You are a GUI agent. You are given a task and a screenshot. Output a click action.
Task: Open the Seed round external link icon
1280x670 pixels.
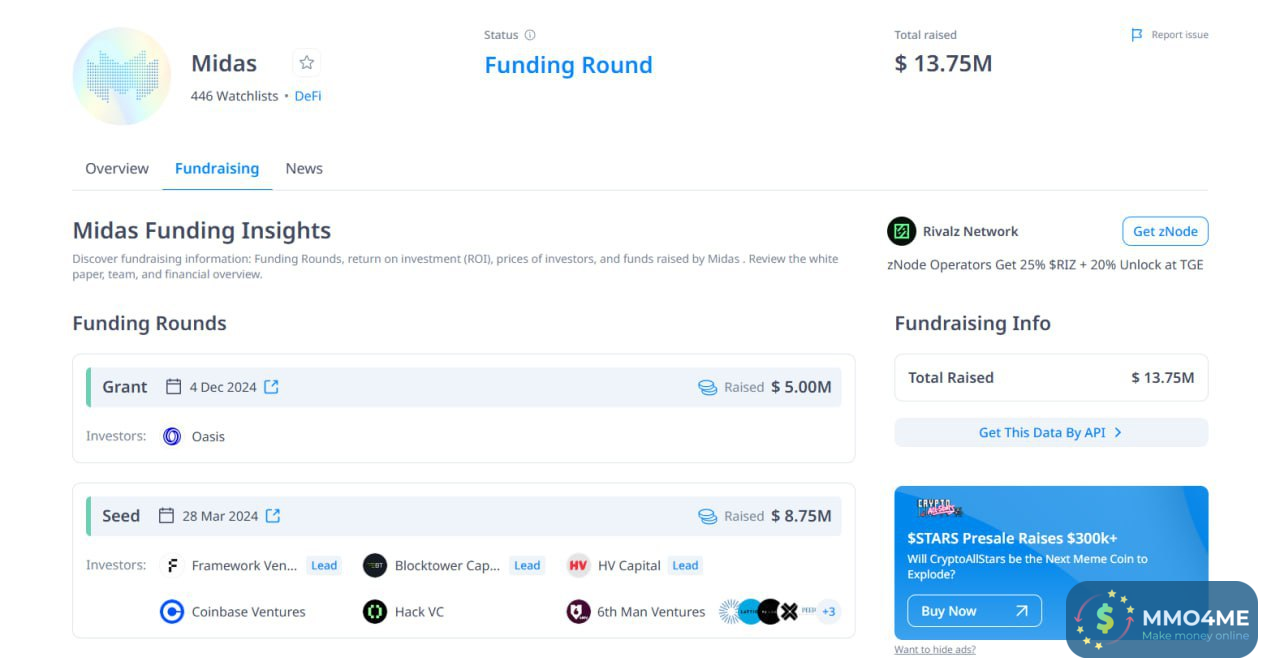(273, 516)
